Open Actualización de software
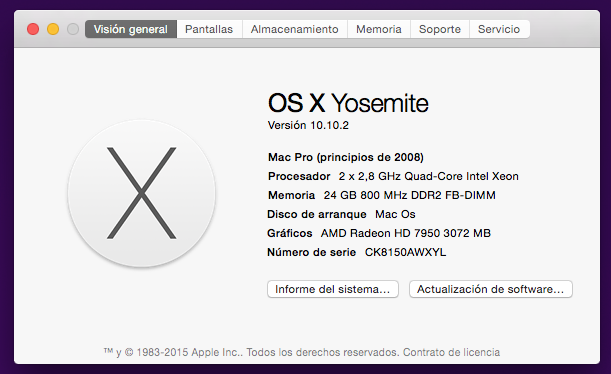Image resolution: width=611 pixels, height=374 pixels. point(491,289)
